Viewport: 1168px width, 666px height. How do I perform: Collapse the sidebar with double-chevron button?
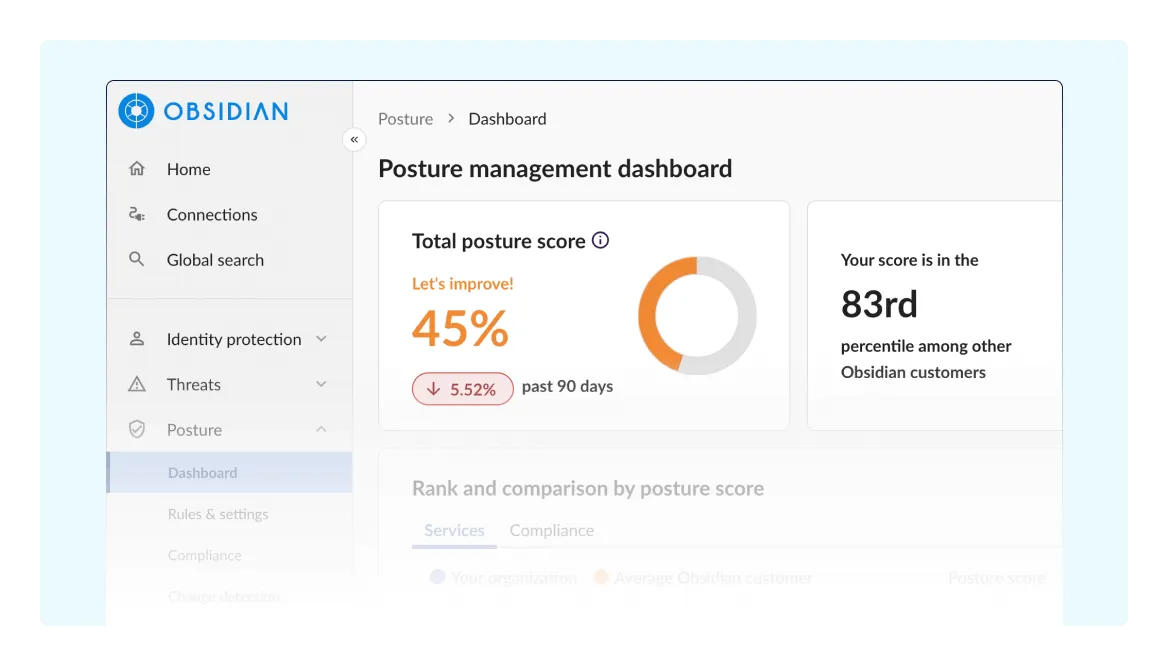[x=355, y=139]
